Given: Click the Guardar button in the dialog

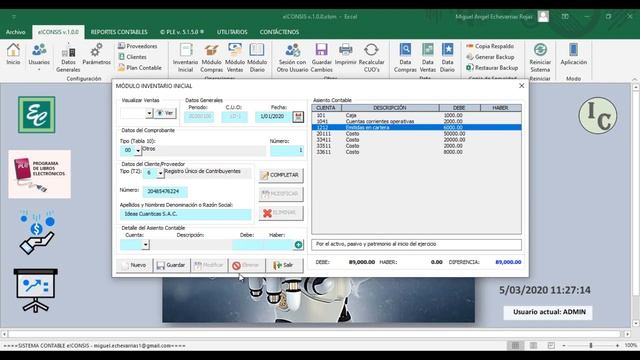Looking at the screenshot, I should [171, 265].
